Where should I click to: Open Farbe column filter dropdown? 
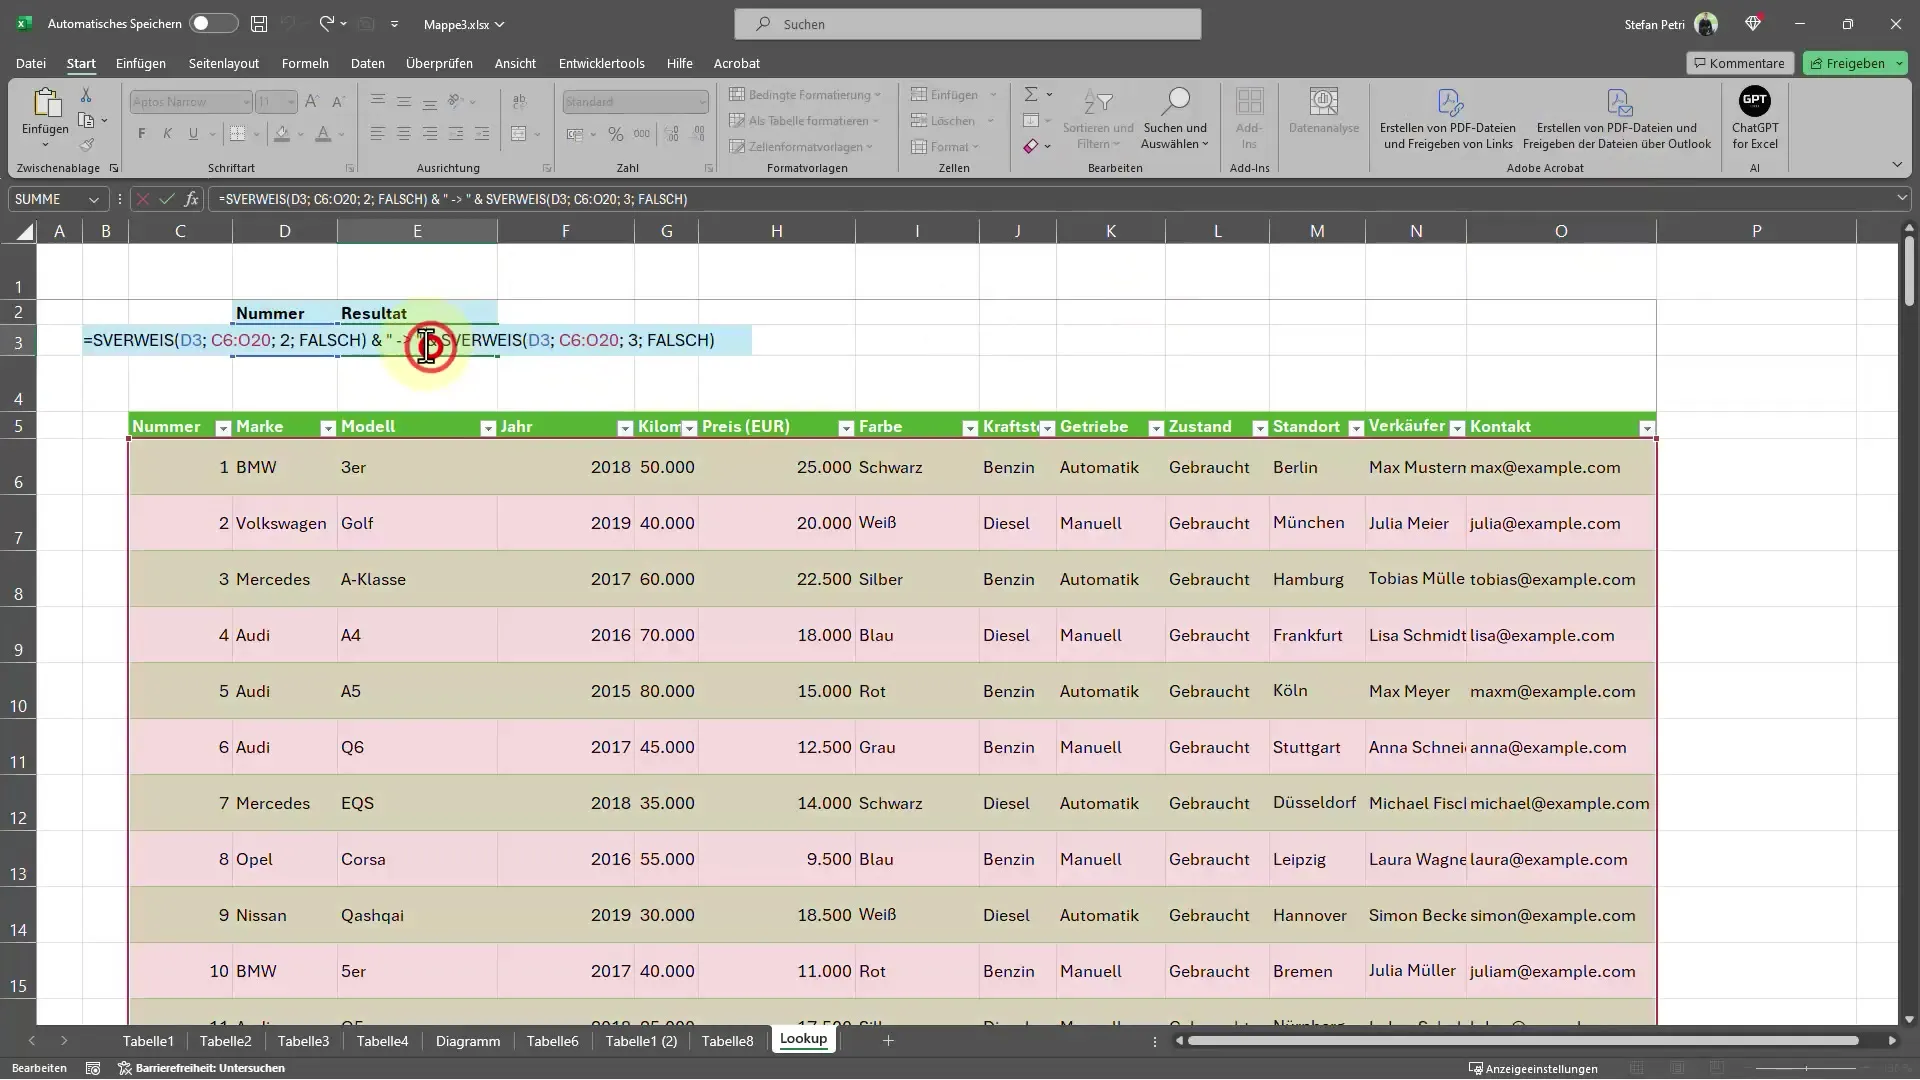970,428
